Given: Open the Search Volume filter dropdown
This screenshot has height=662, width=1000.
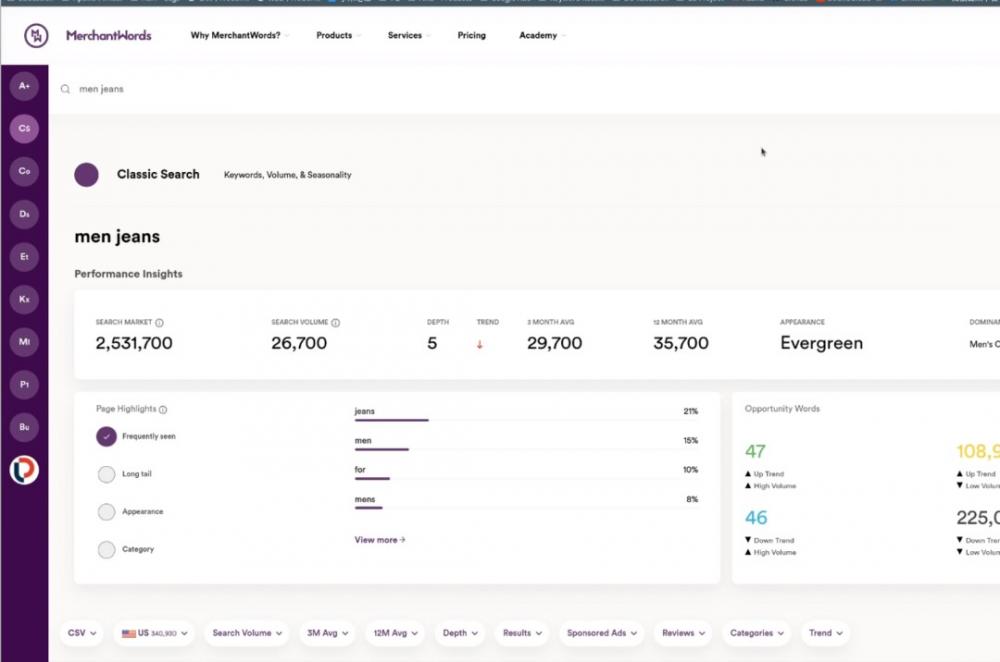Looking at the screenshot, I should click(x=247, y=633).
